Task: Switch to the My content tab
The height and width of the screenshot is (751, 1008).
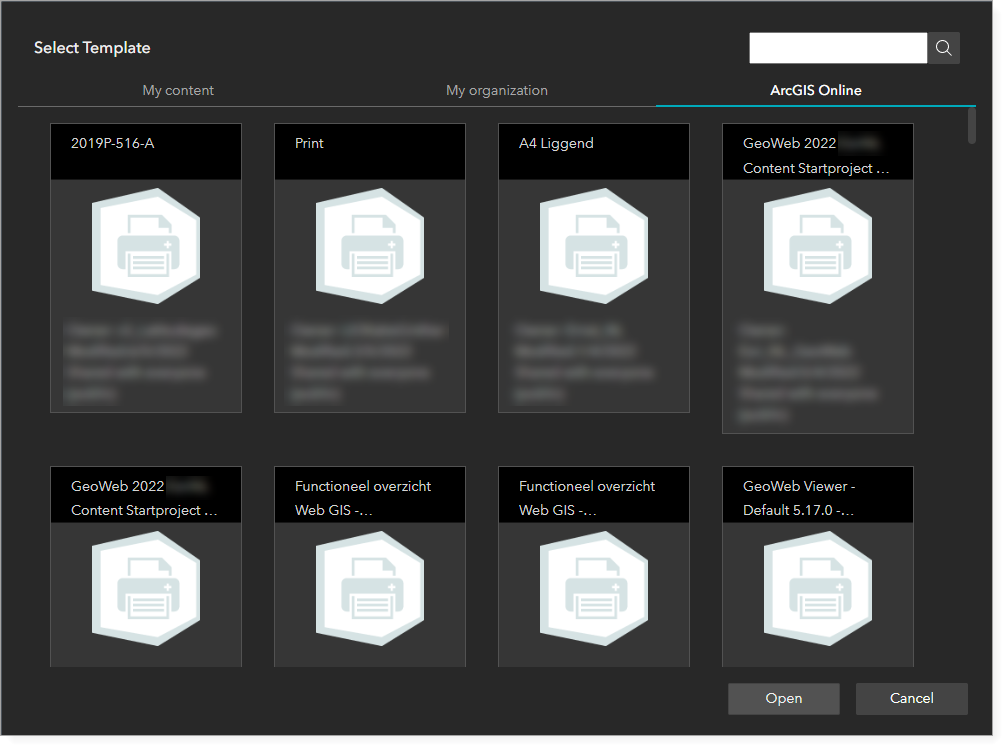Action: coord(178,90)
